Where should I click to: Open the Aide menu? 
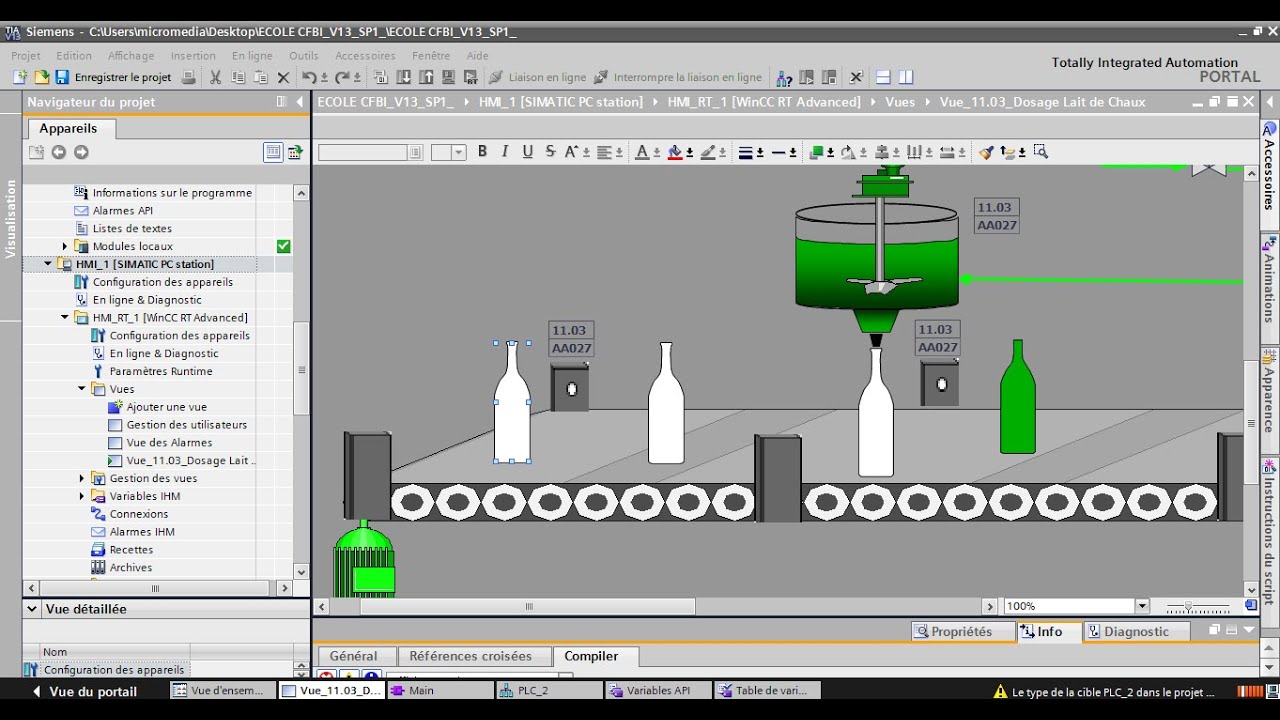tap(478, 56)
